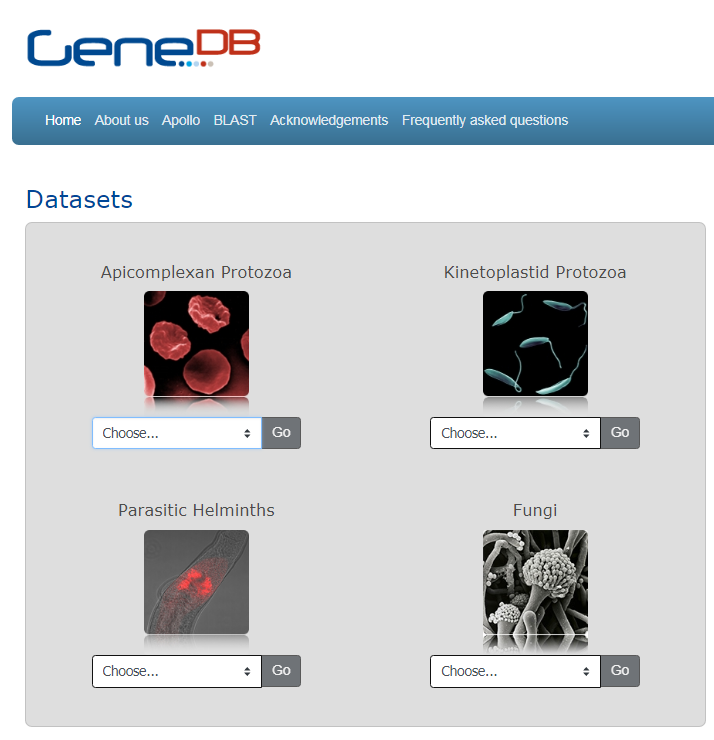Open Frequently asked questions

485,120
